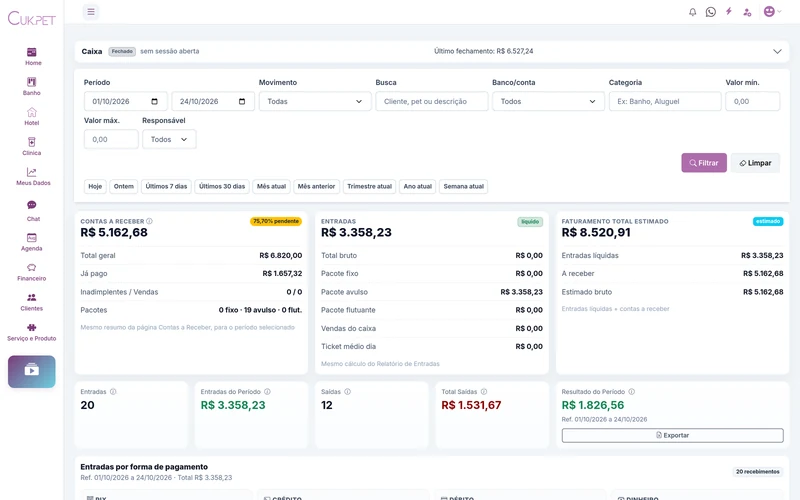The width and height of the screenshot is (800, 500).
Task: Open the Responsável dropdown
Action: pos(169,139)
